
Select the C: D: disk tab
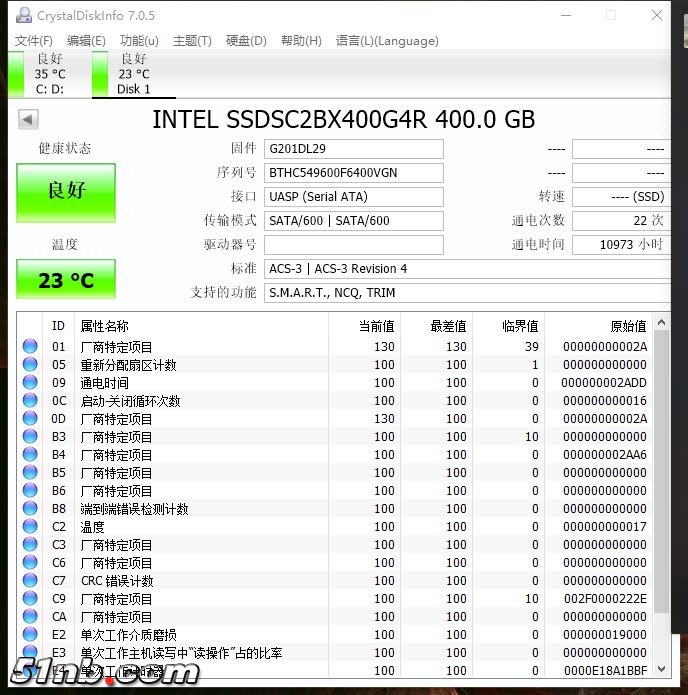click(49, 75)
